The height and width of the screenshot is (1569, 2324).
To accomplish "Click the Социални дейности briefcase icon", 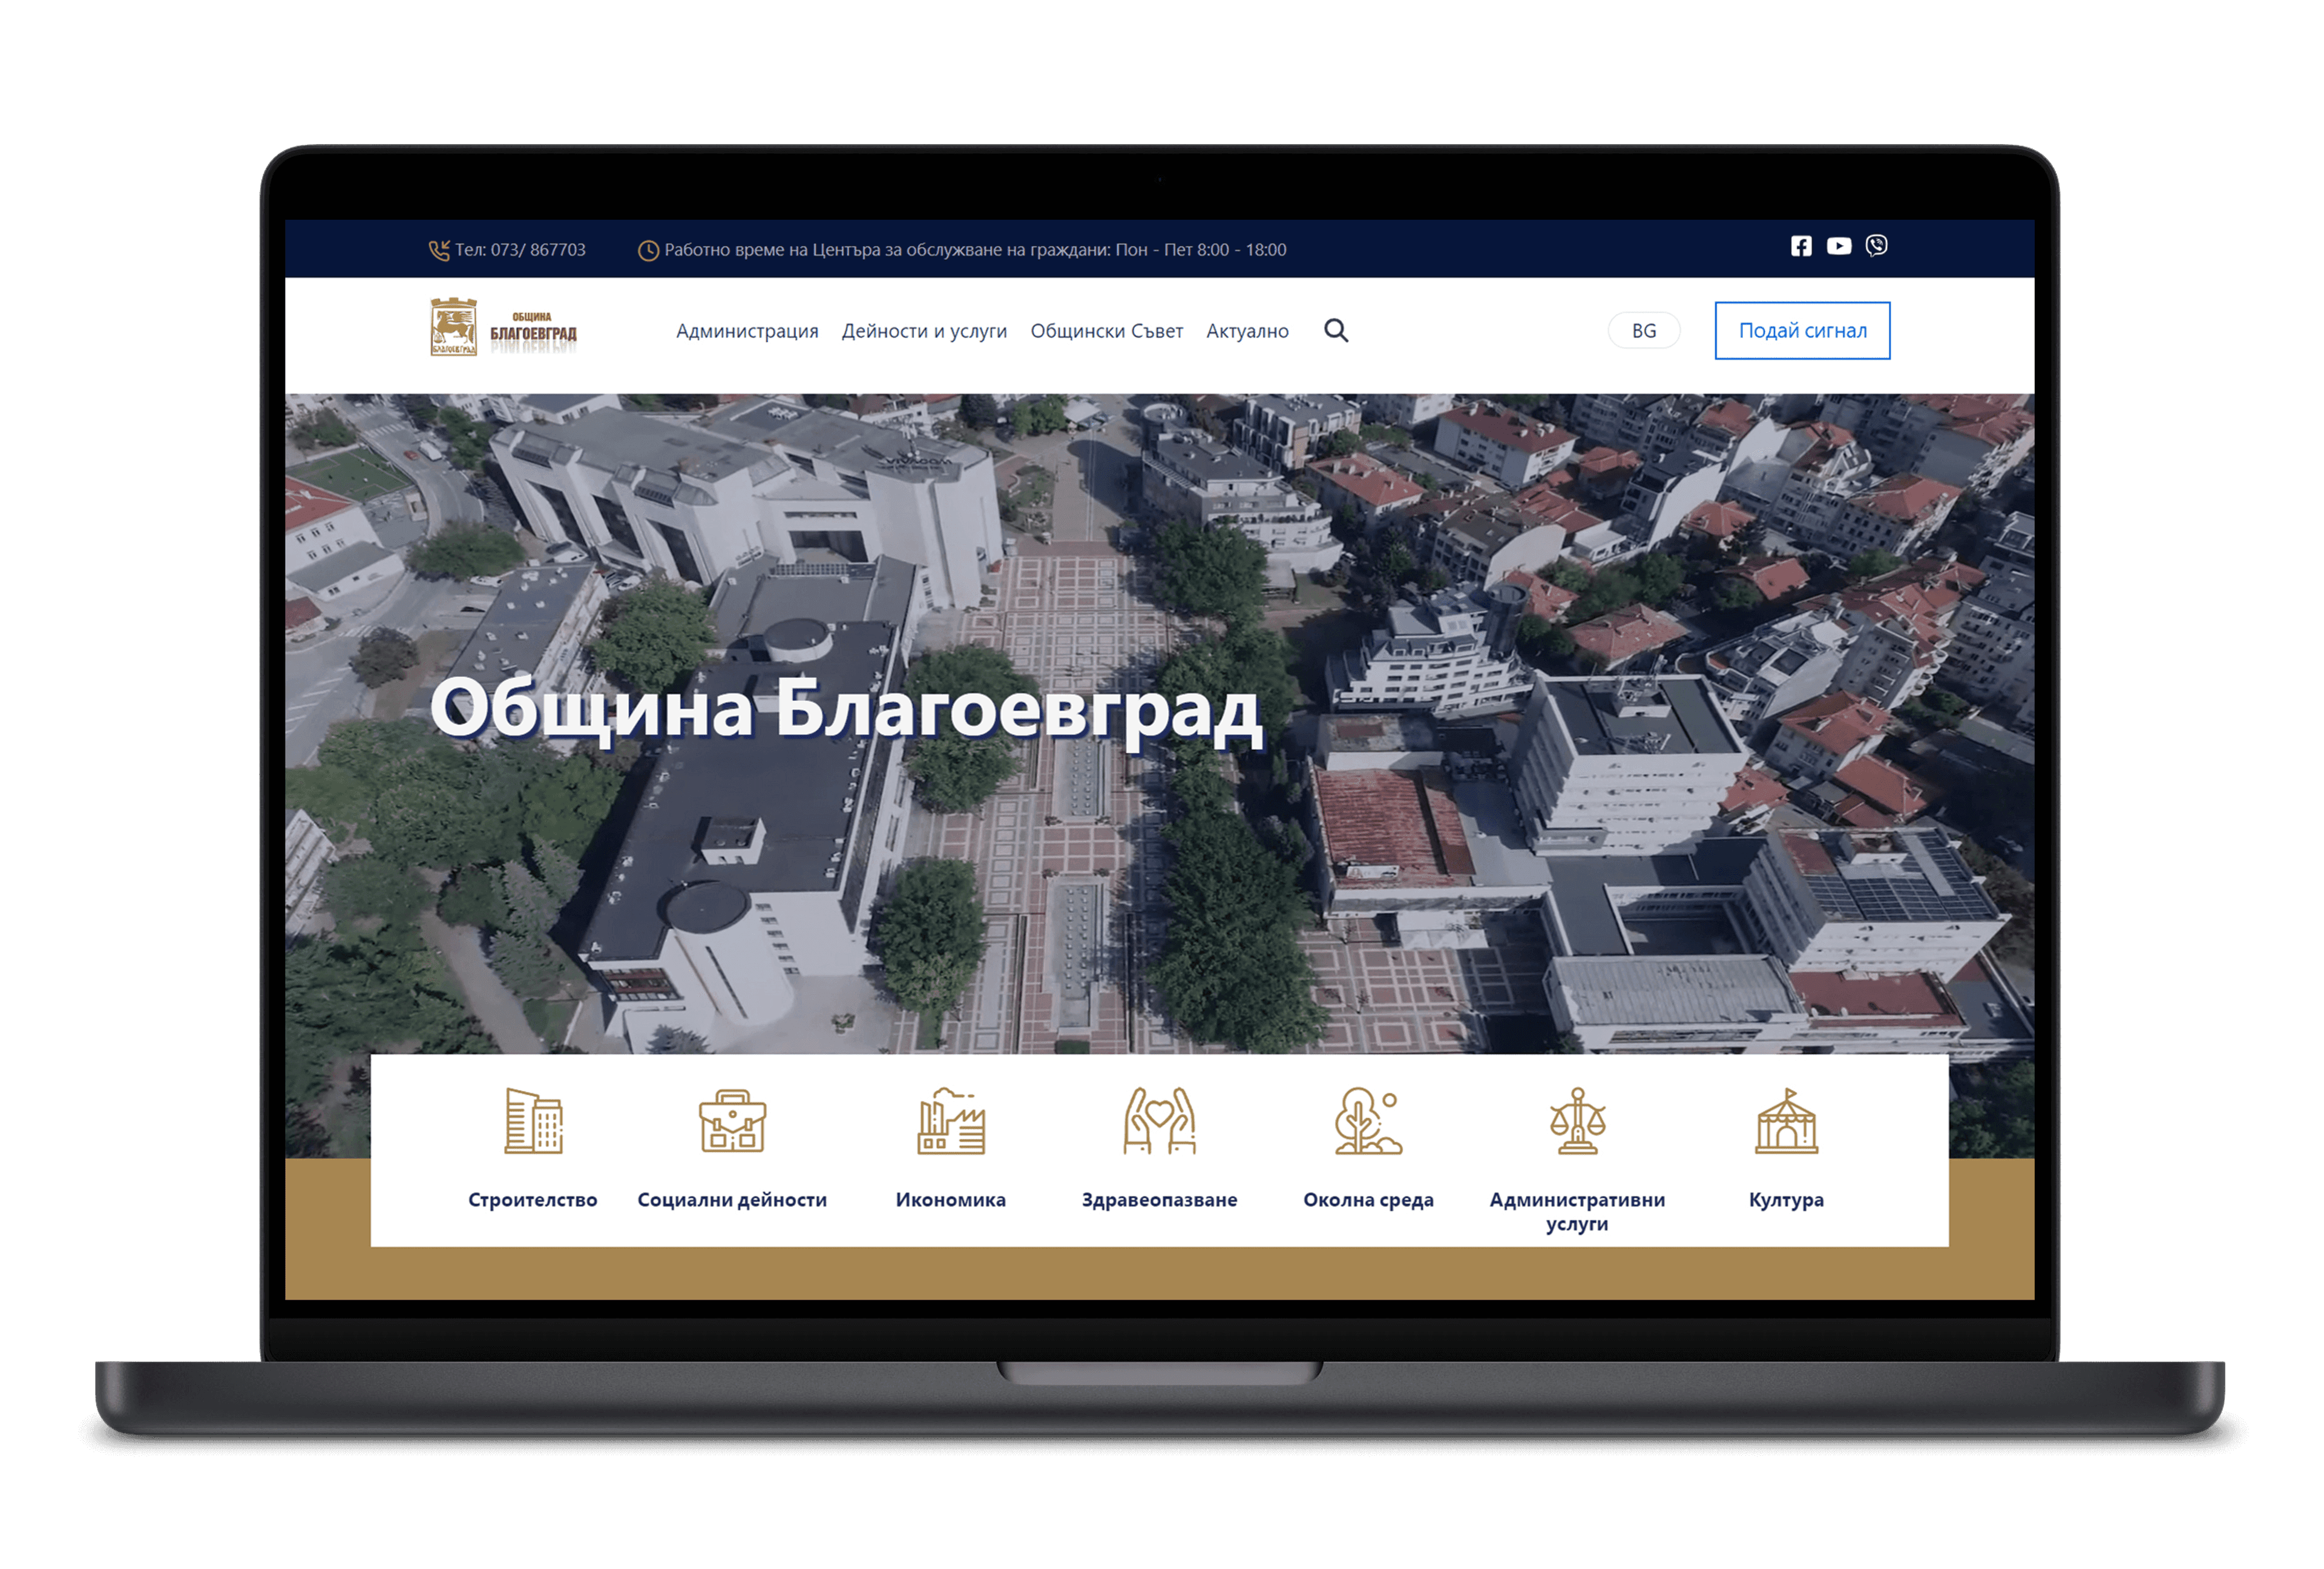I will pos(732,1121).
